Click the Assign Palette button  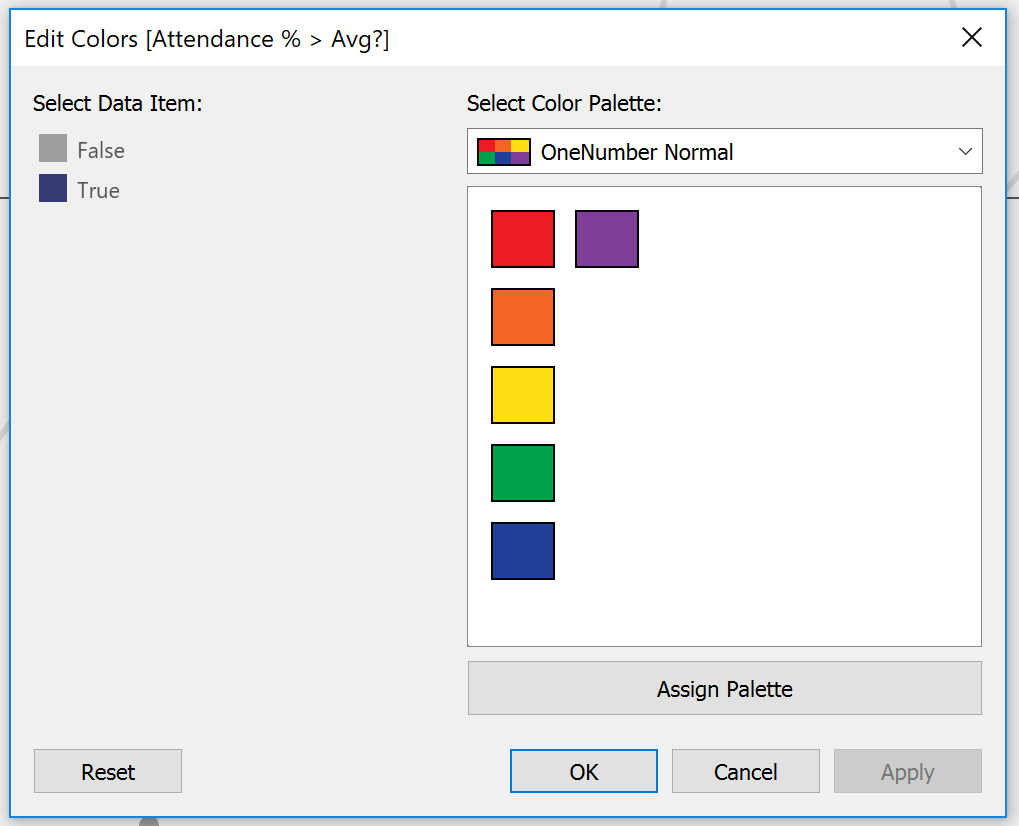click(x=725, y=688)
